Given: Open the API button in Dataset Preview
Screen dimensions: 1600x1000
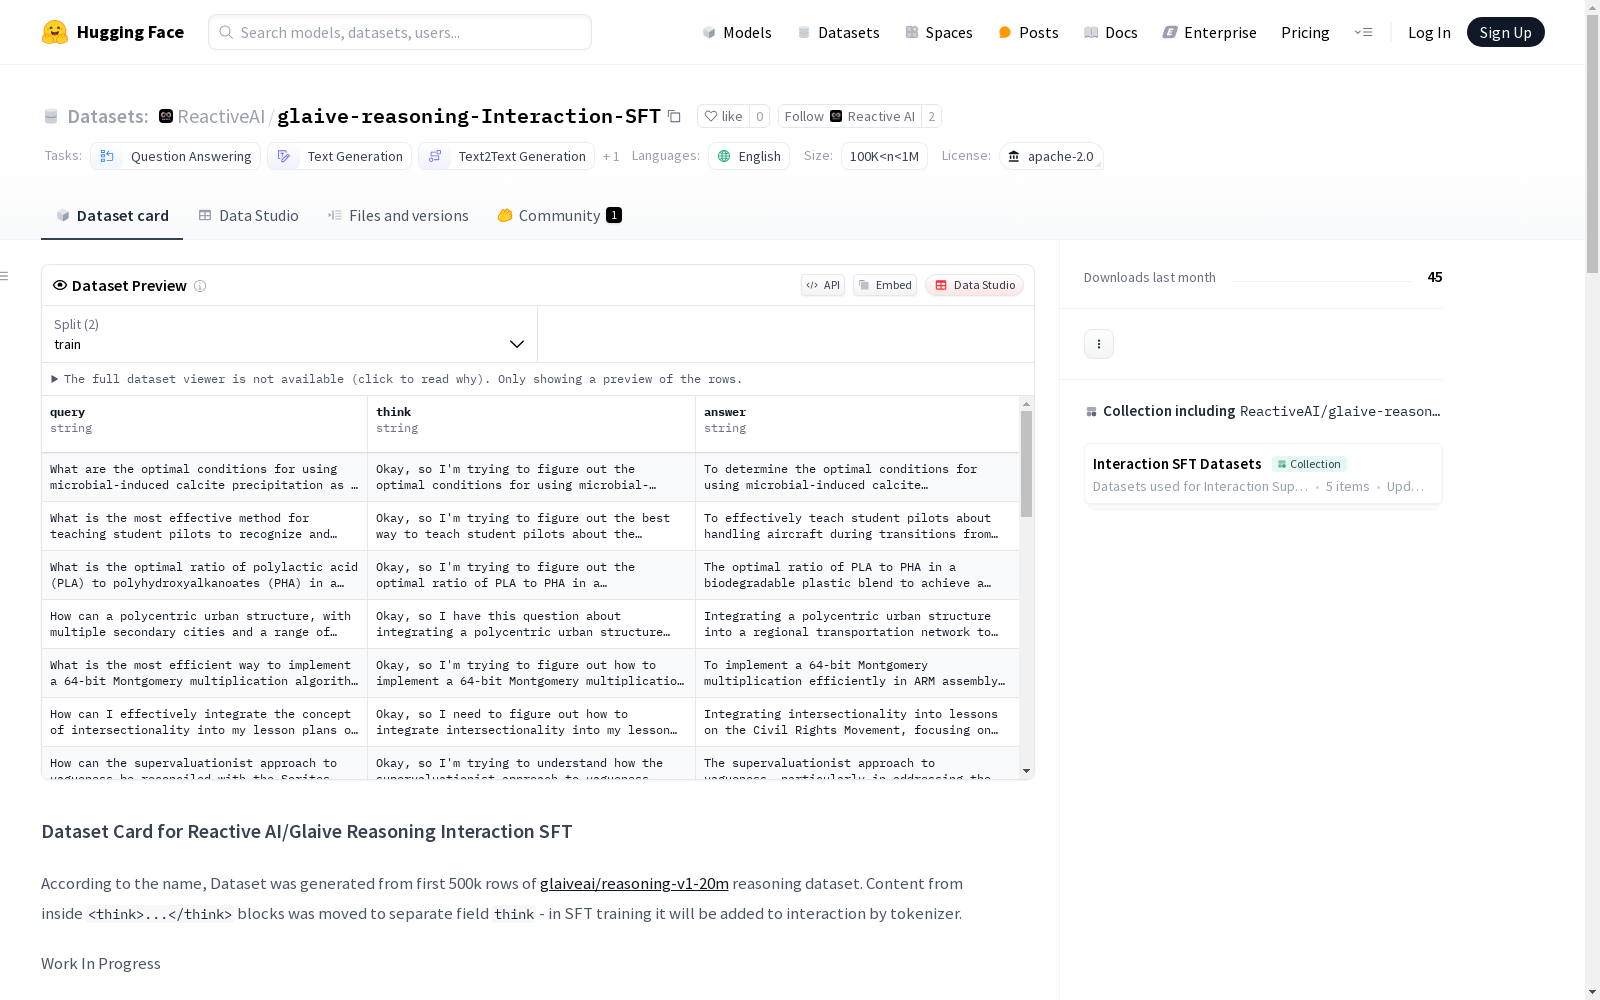Looking at the screenshot, I should pos(823,285).
